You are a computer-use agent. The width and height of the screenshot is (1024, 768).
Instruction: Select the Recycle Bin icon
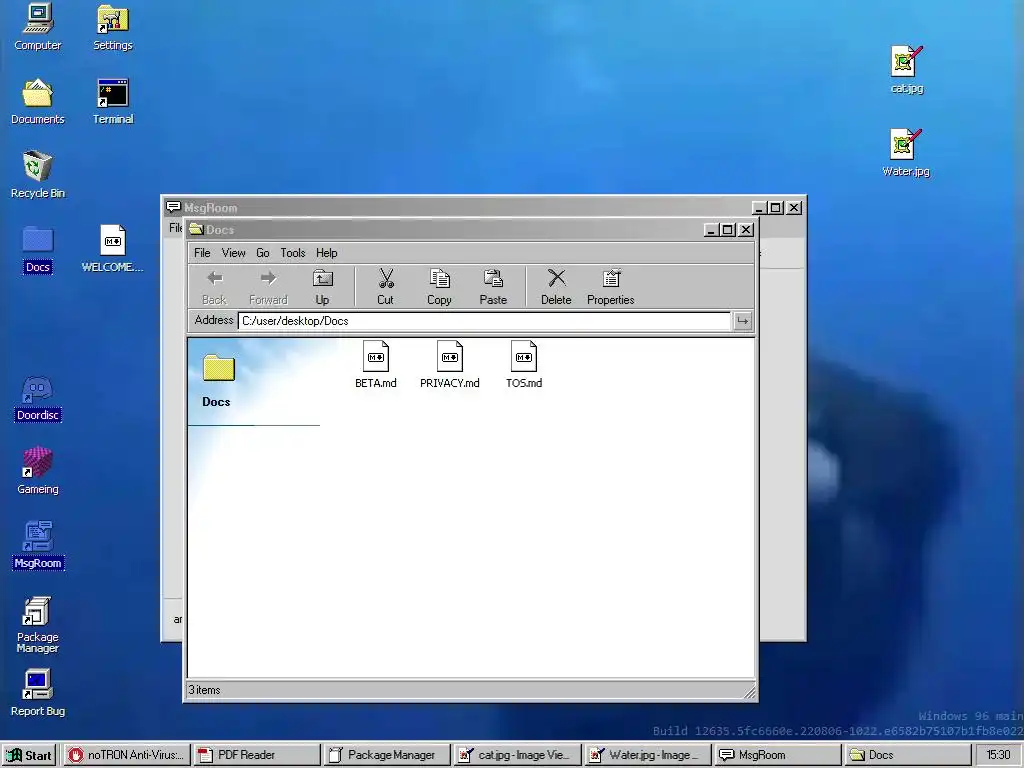click(38, 174)
